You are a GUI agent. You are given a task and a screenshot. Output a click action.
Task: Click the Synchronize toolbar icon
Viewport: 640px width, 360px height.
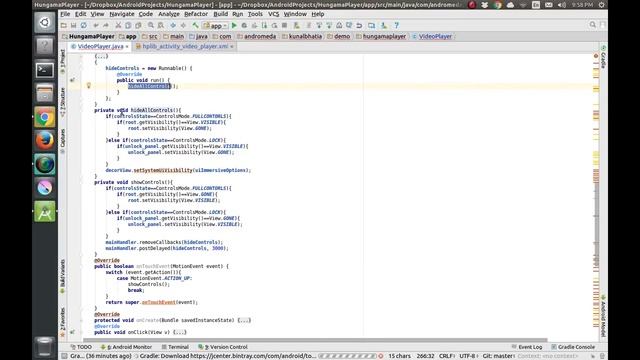[x=84, y=25]
